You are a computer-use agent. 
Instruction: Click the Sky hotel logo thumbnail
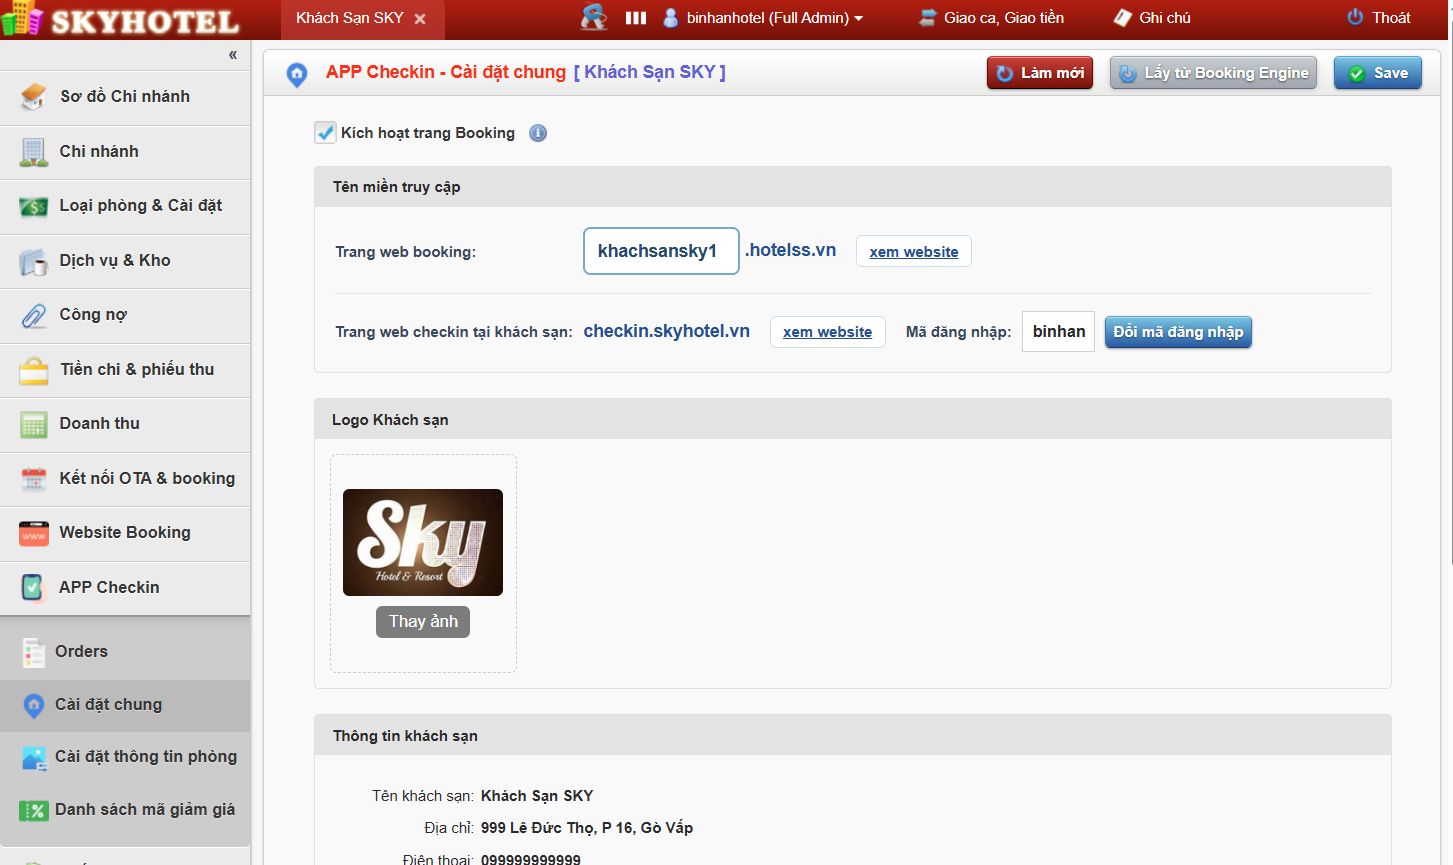pos(423,542)
